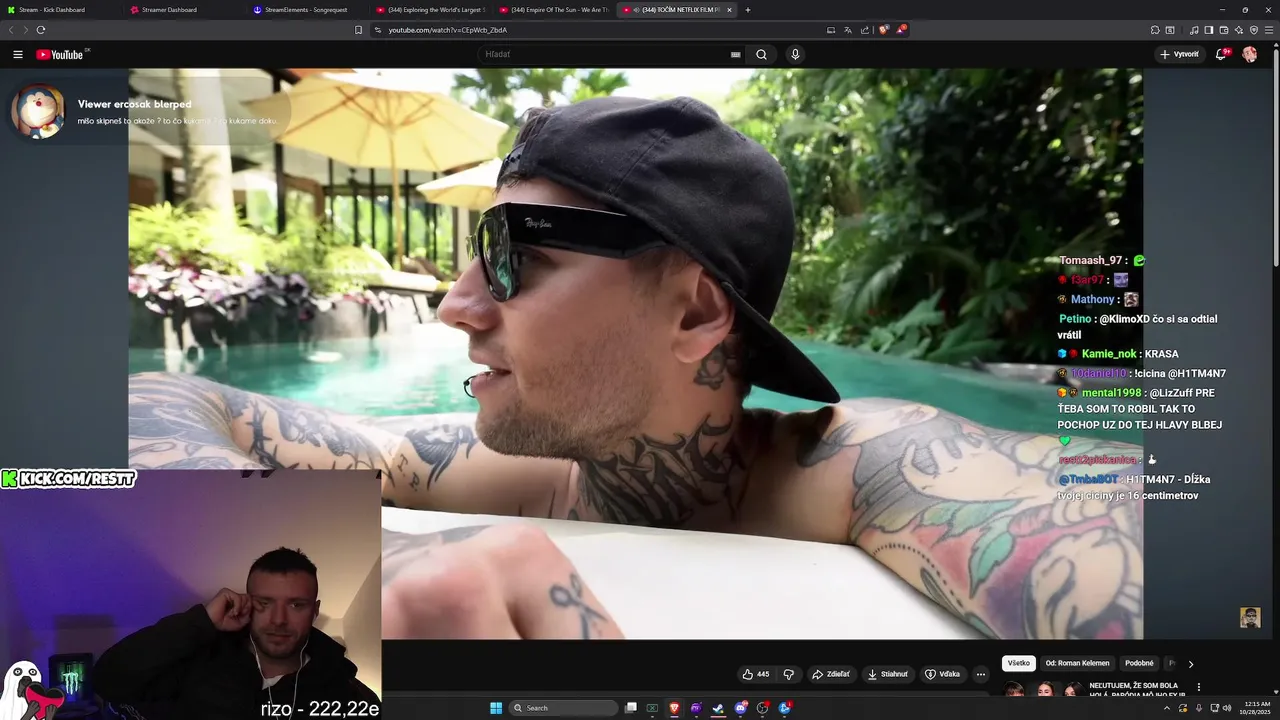Submit search with the magnifier button

761,54
